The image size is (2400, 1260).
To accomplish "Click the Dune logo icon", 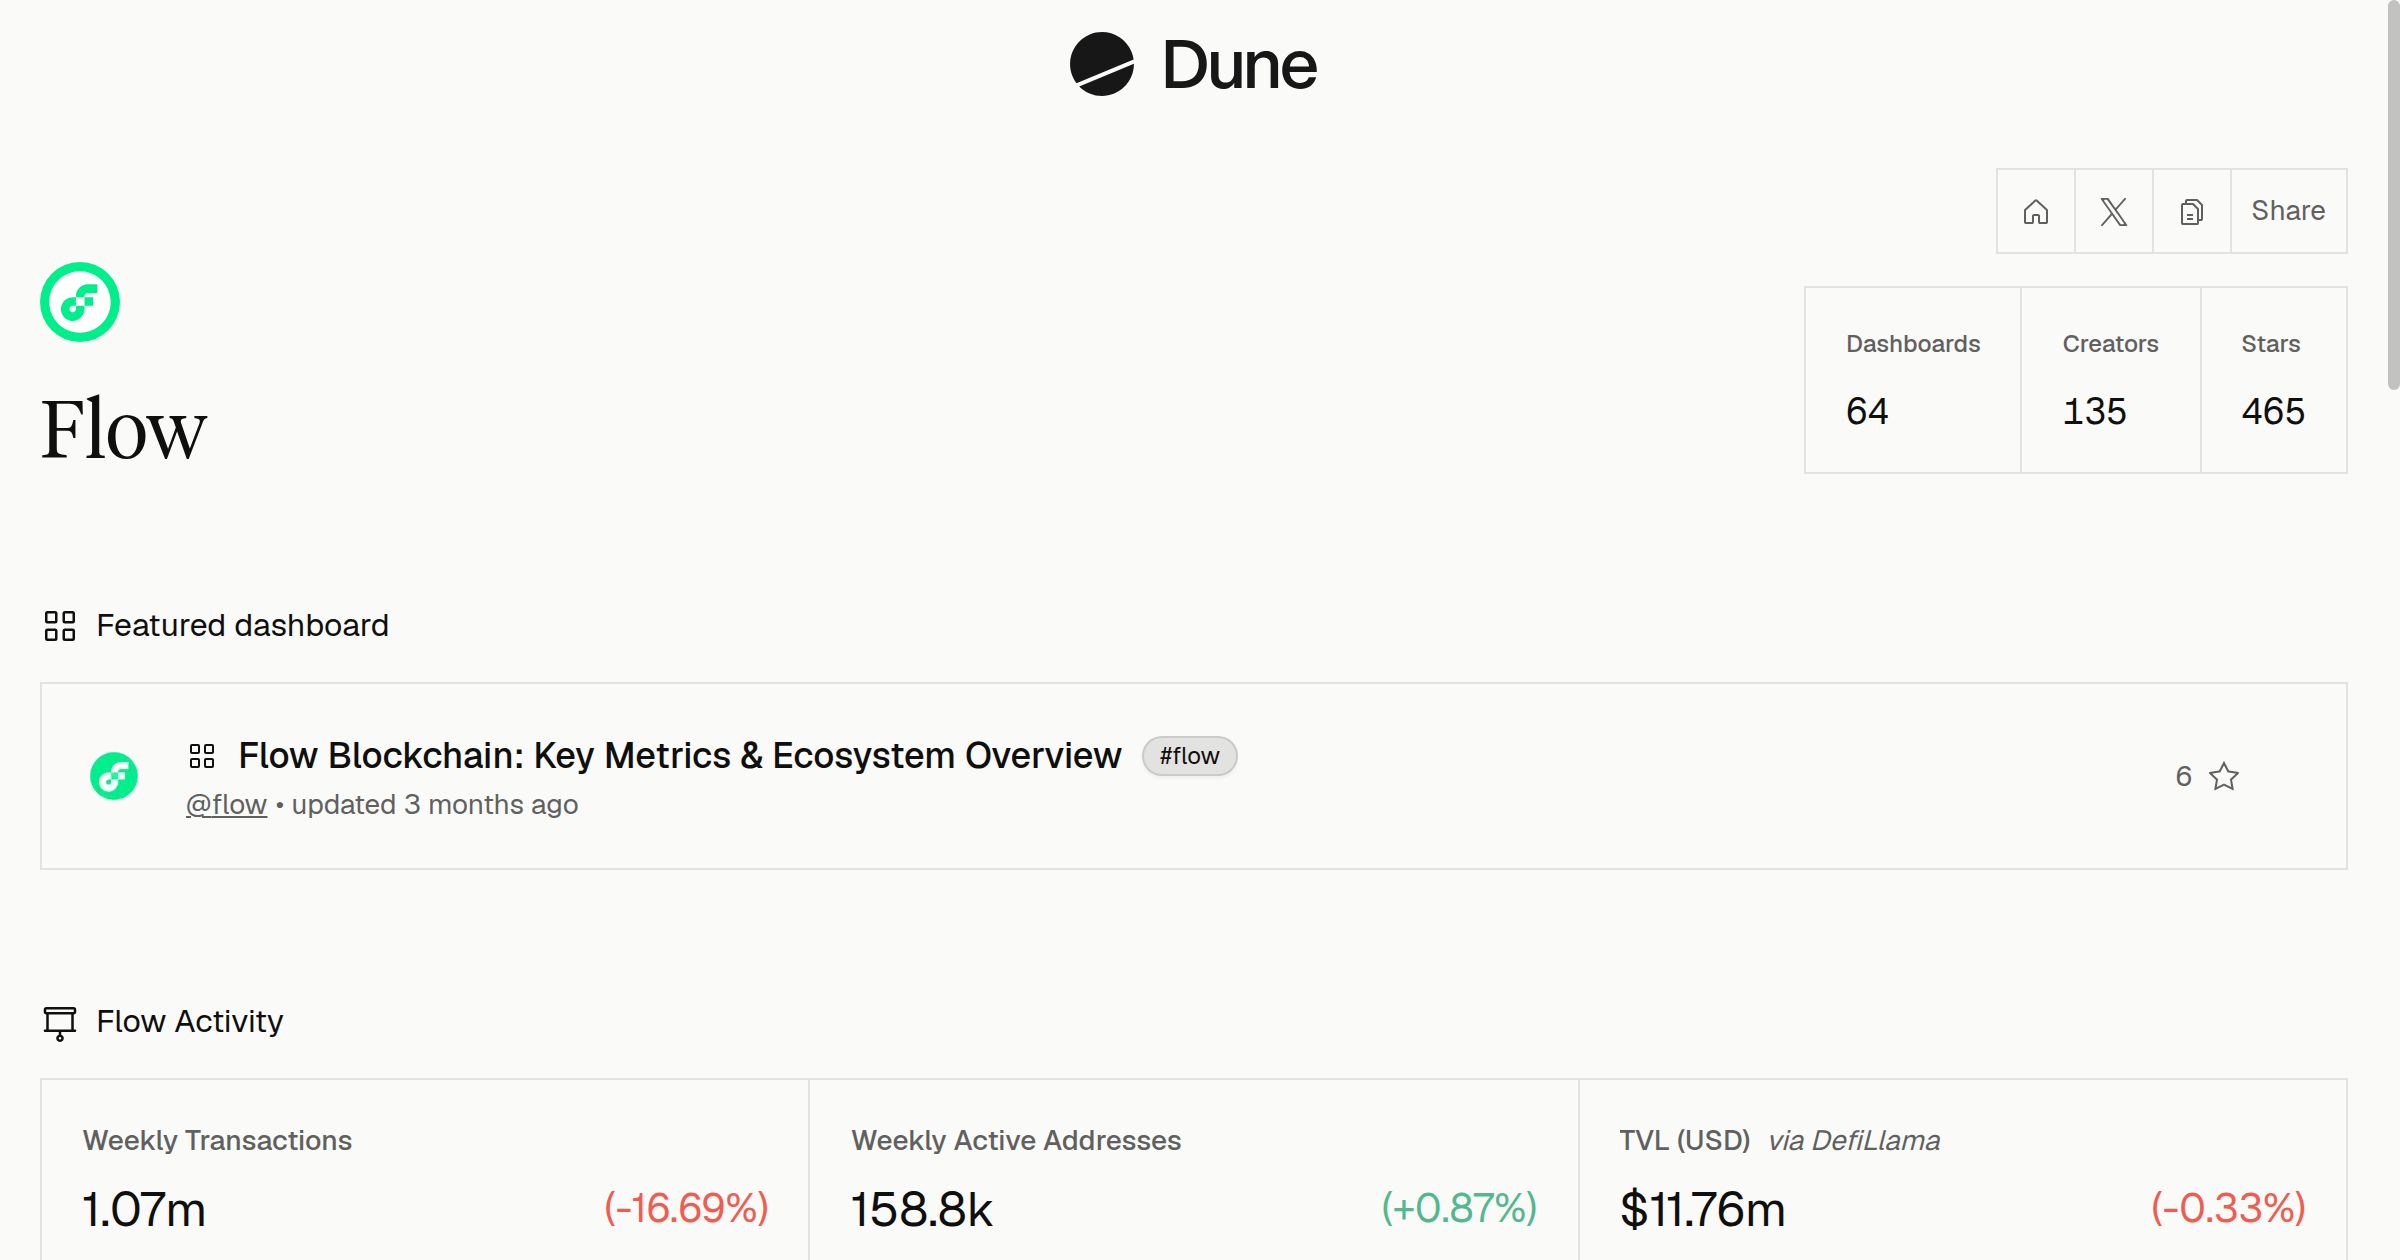I will [x=1101, y=64].
